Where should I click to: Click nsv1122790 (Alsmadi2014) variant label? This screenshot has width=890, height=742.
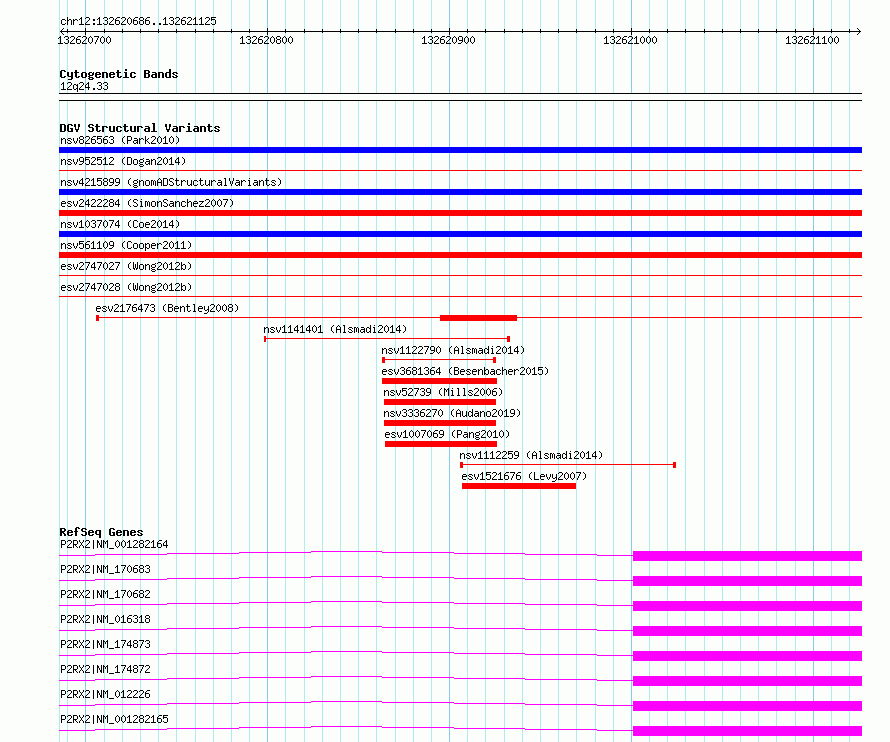[453, 350]
